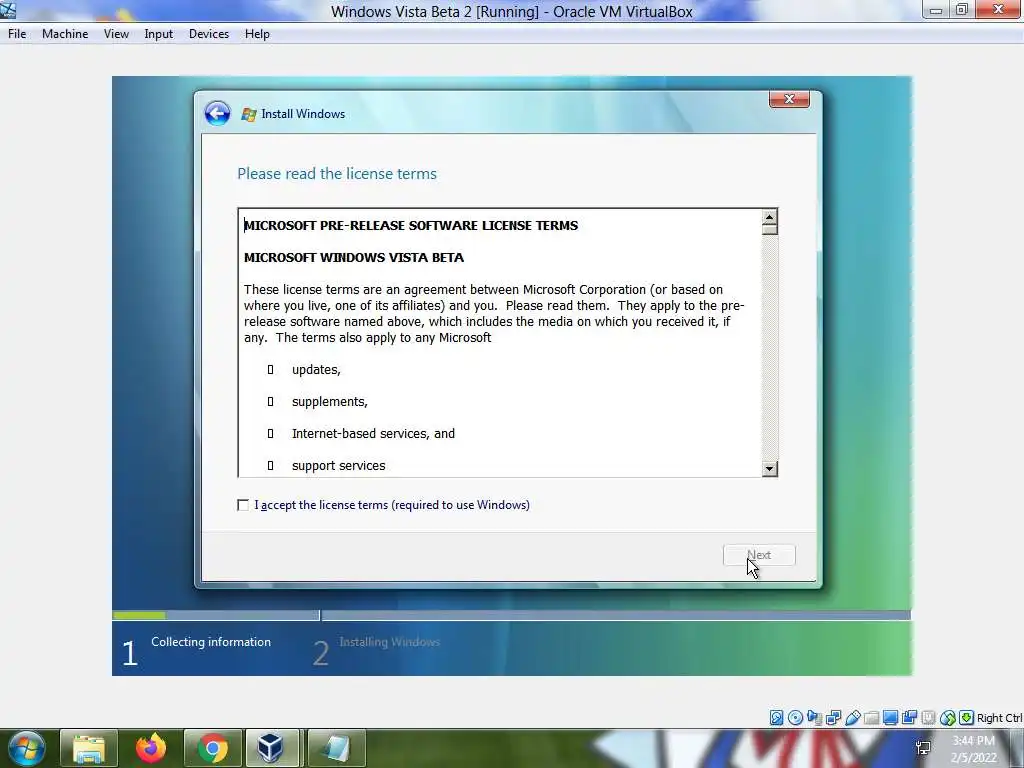Open the Machine menu
Image resolution: width=1024 pixels, height=768 pixels.
pyautogui.click(x=65, y=34)
